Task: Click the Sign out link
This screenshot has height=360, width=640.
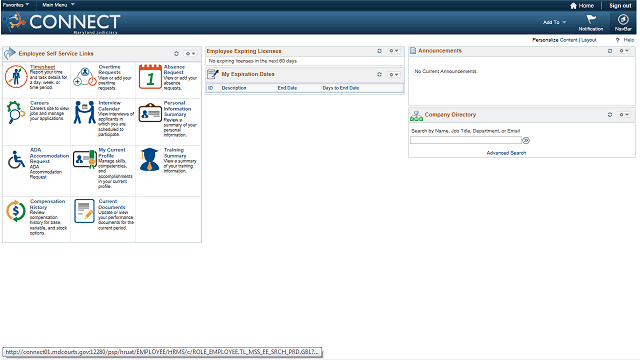Action: coord(620,5)
